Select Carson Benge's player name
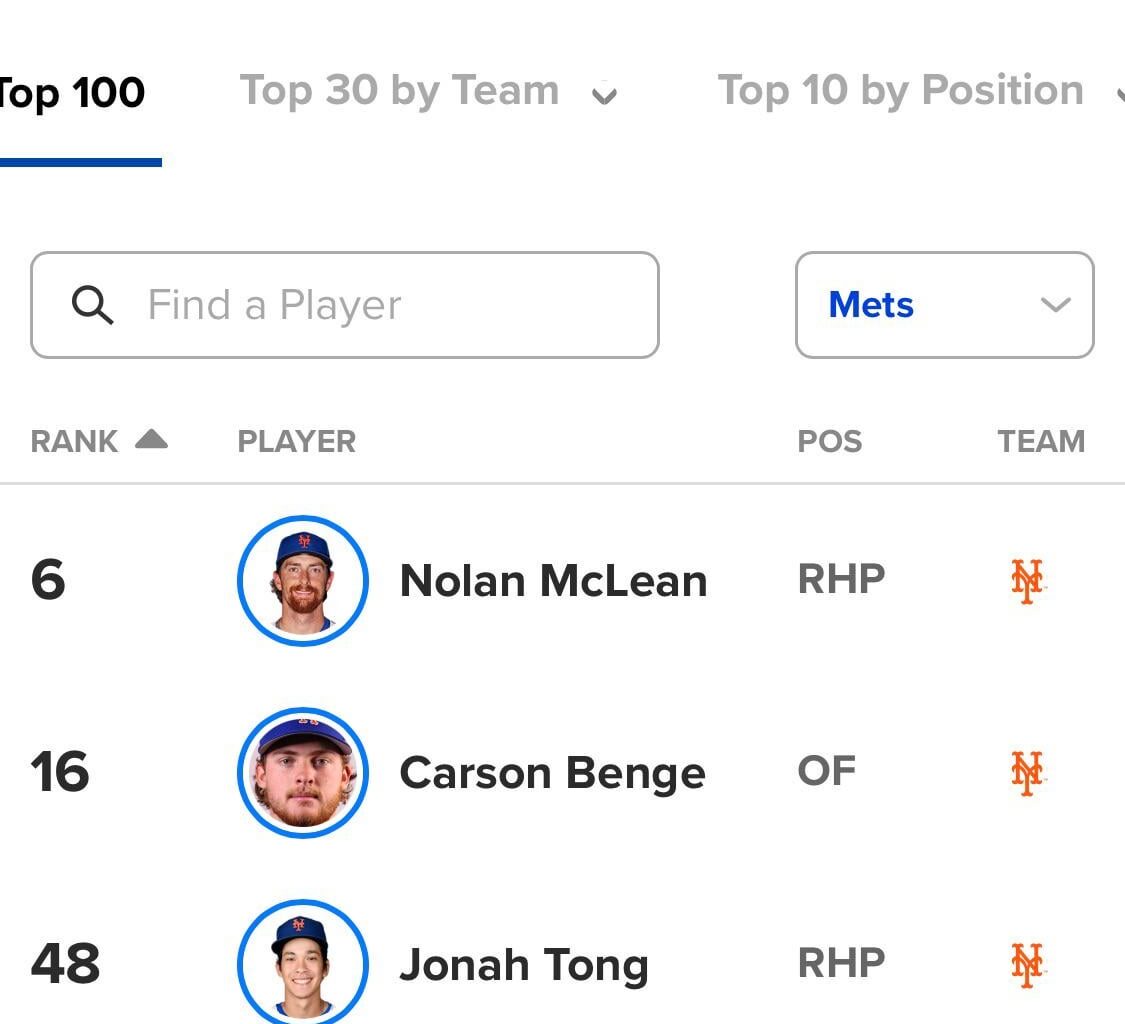Viewport: 1125px width, 1024px height. (552, 771)
